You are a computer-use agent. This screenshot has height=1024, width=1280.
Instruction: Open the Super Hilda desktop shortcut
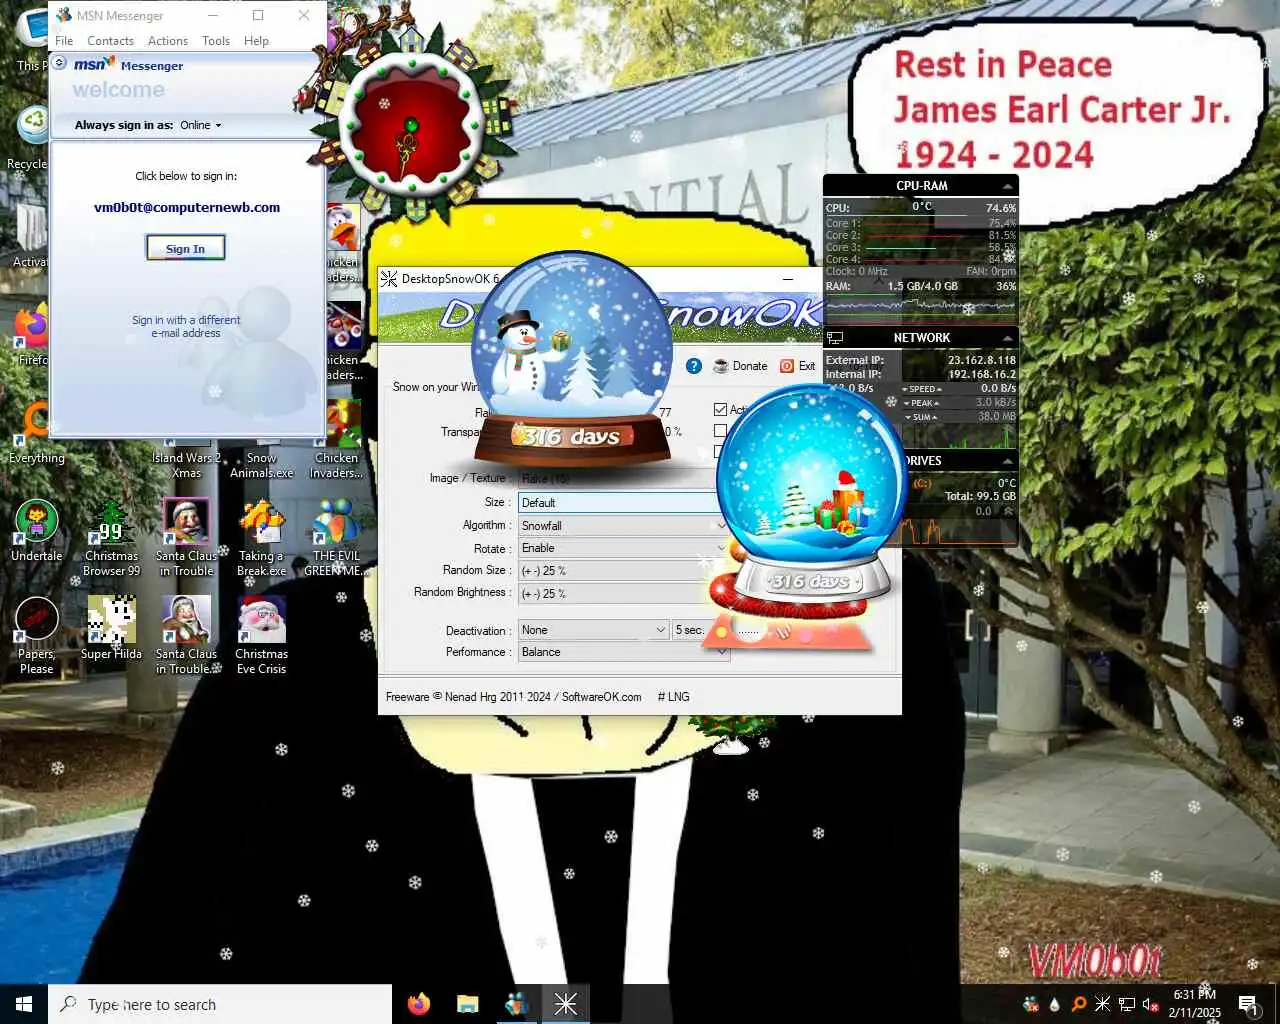coord(111,628)
